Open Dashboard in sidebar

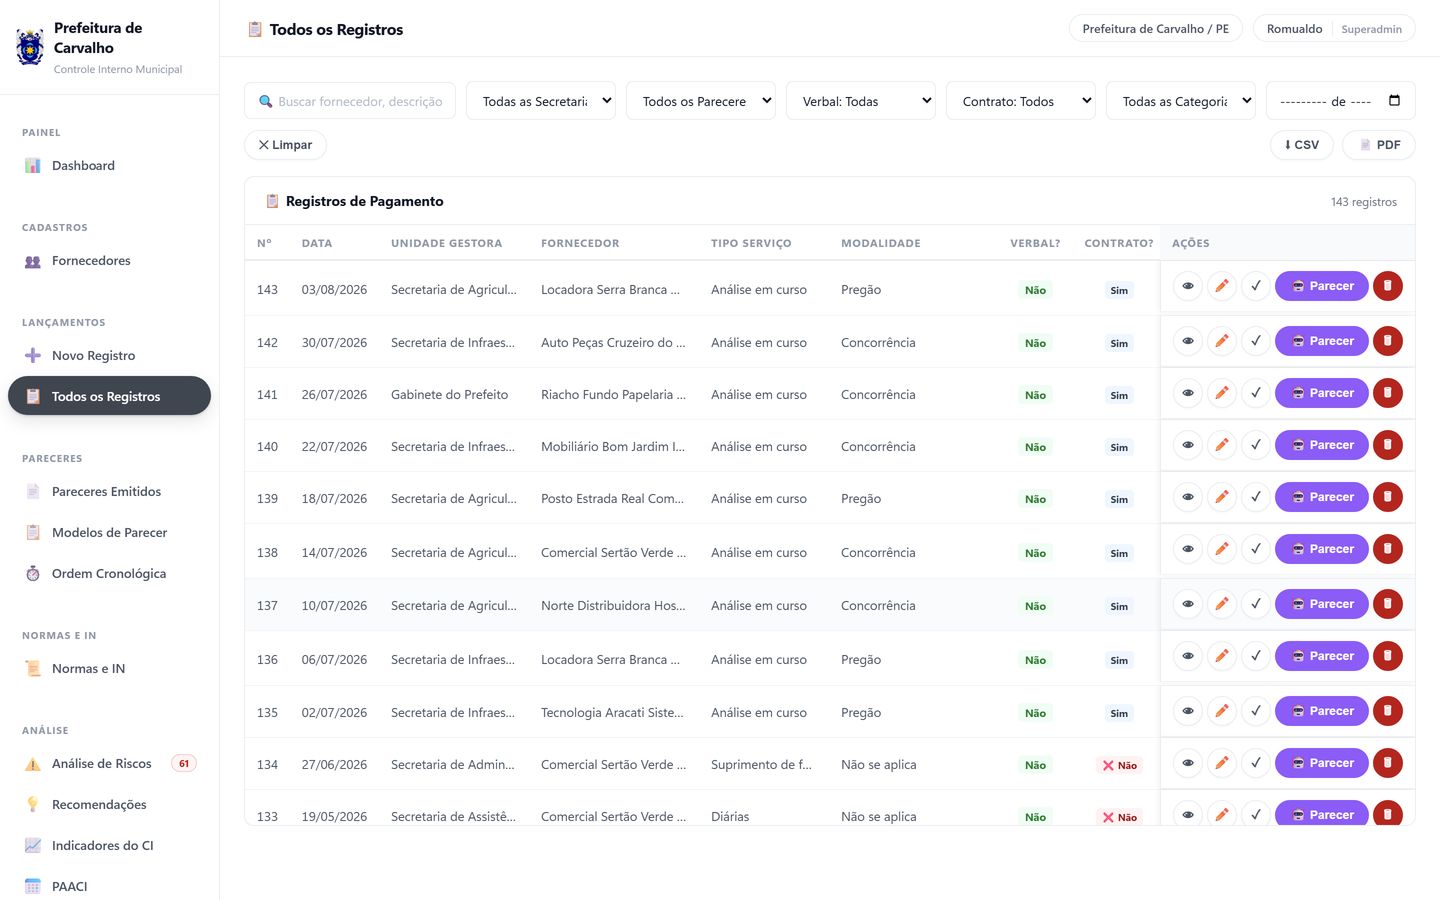(x=109, y=166)
